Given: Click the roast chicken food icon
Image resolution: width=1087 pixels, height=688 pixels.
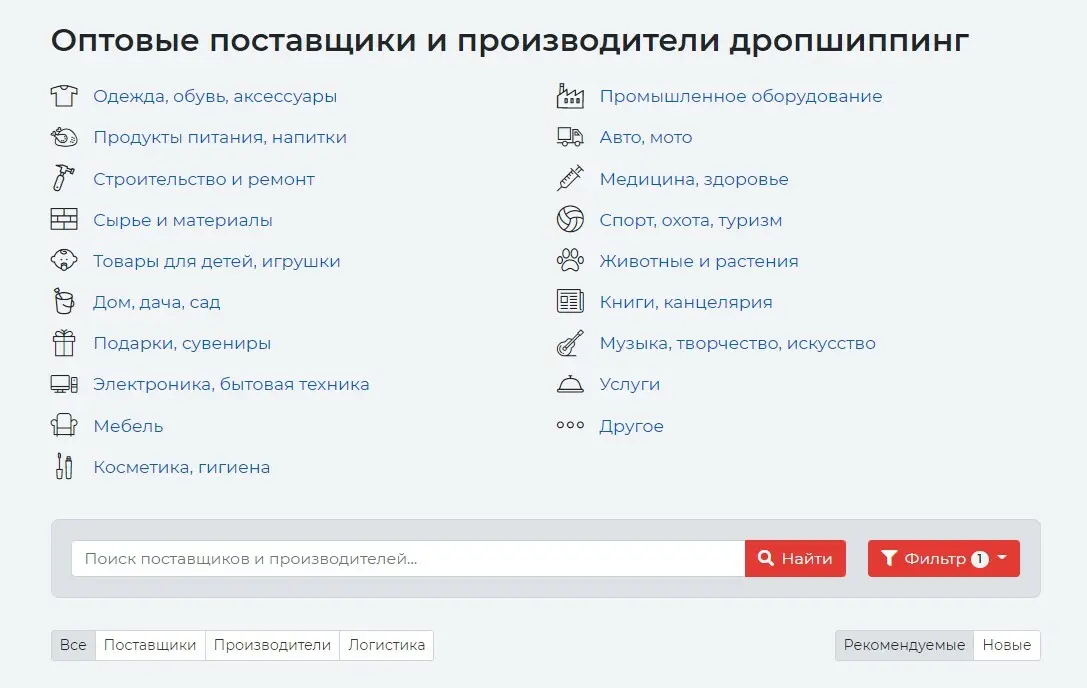Looking at the screenshot, I should tap(64, 137).
